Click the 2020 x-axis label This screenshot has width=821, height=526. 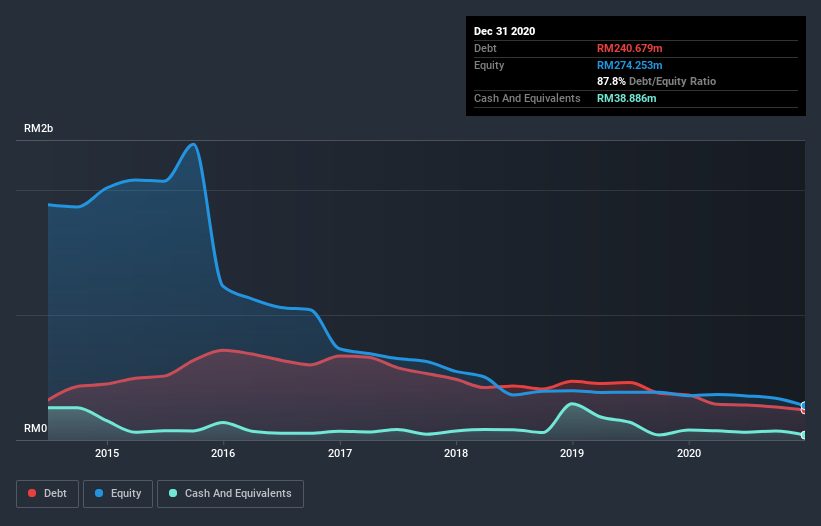689,453
